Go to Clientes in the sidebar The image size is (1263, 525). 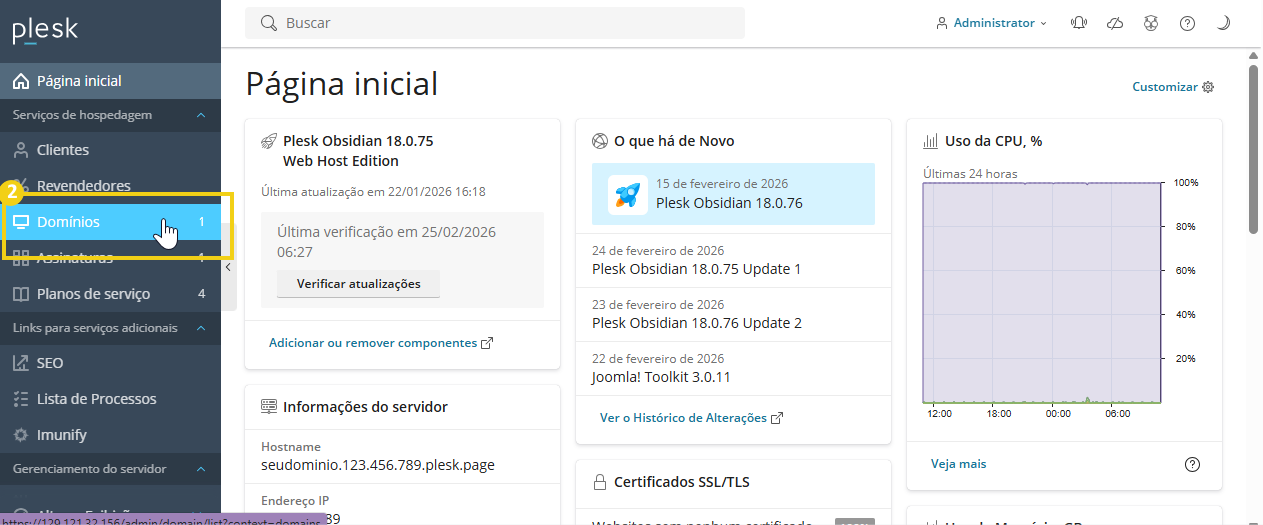click(62, 150)
